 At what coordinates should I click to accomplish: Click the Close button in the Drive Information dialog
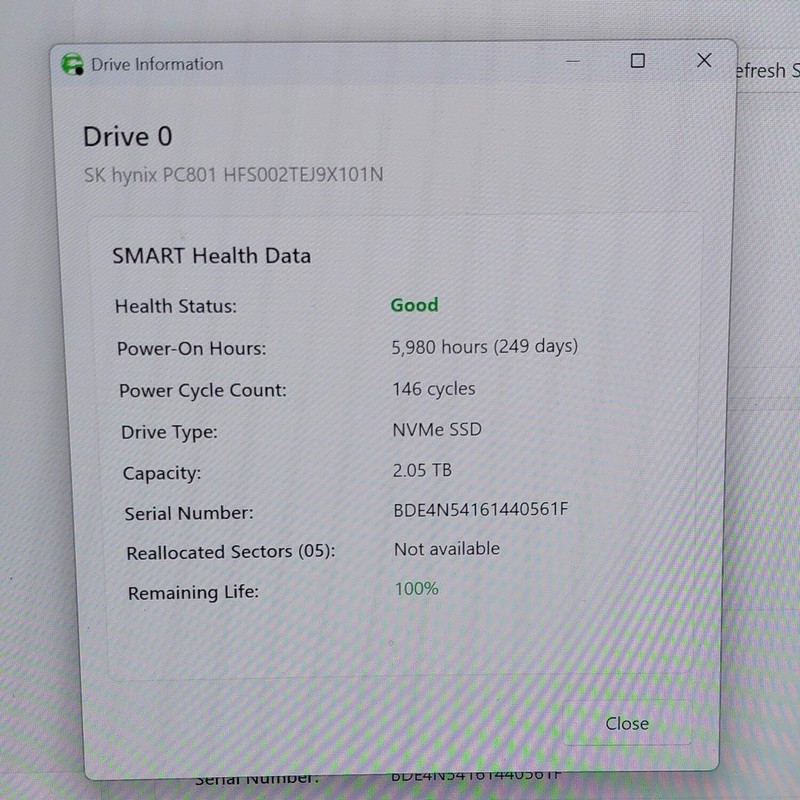tap(627, 723)
